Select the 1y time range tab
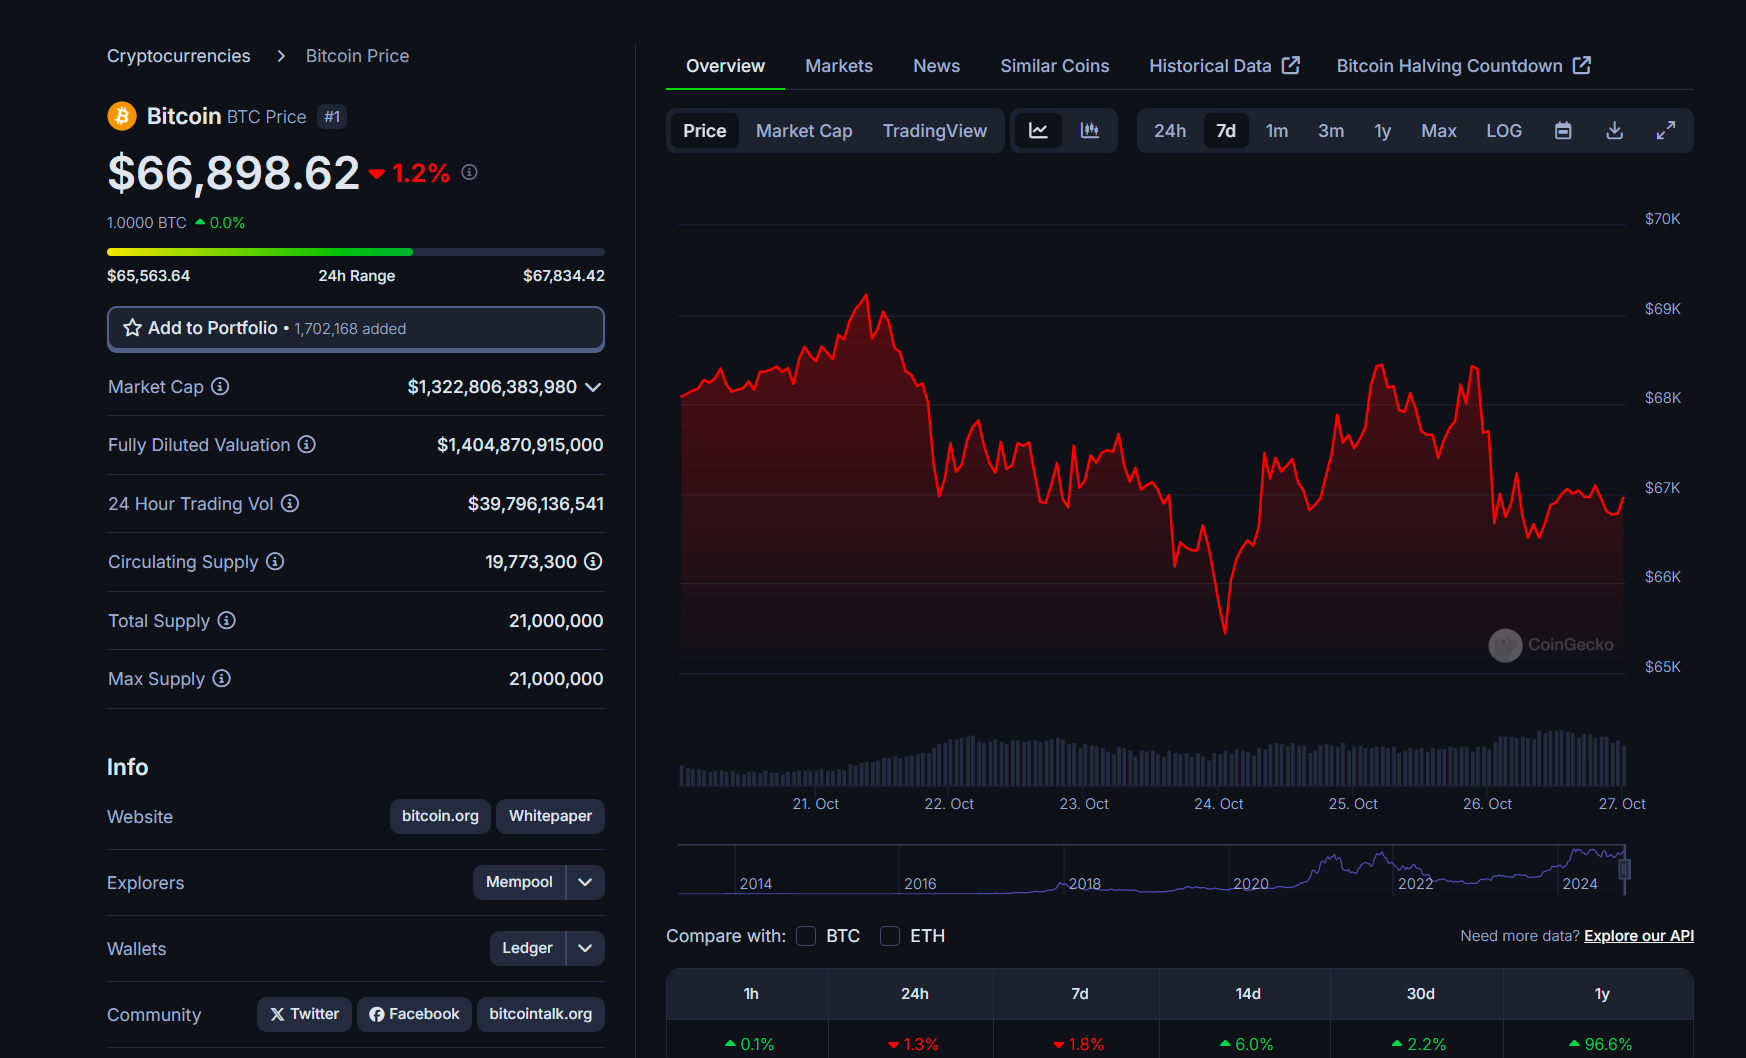Image resolution: width=1746 pixels, height=1058 pixels. click(1382, 131)
